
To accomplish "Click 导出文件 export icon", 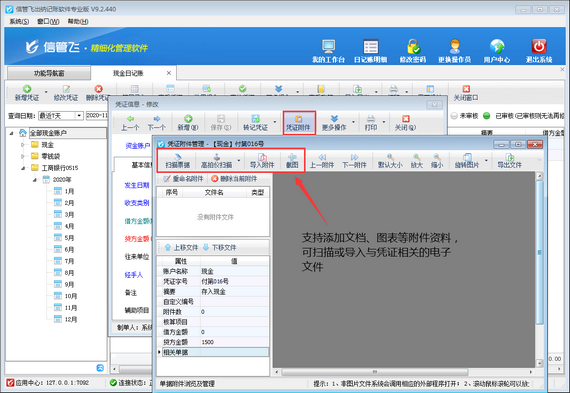I will coord(510,157).
